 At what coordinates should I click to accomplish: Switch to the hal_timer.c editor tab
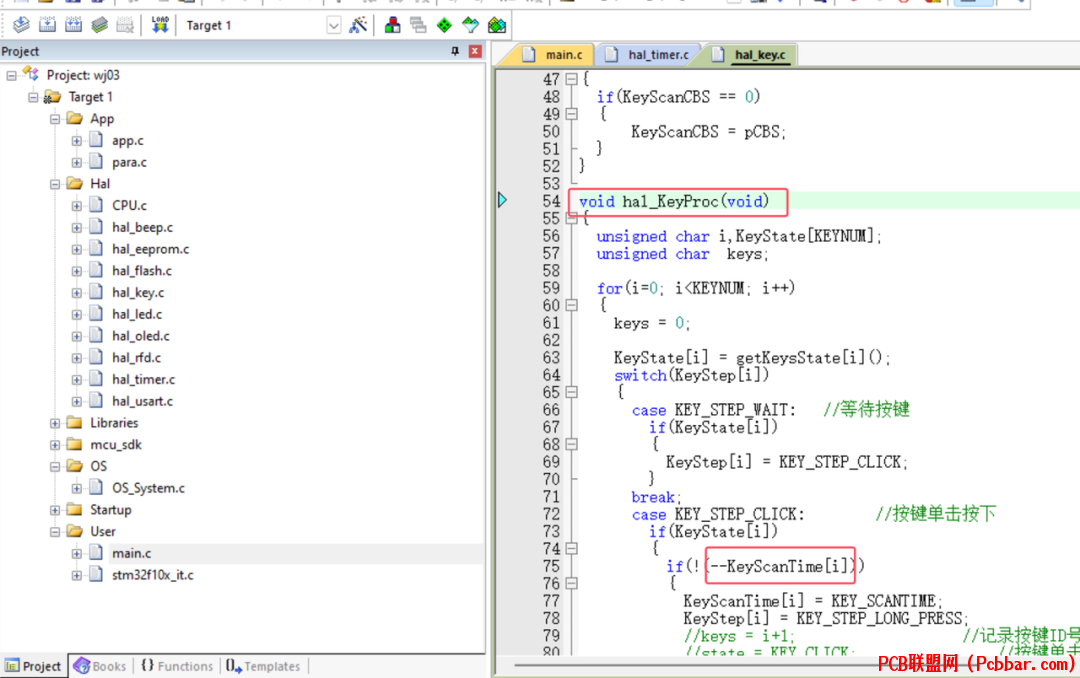(x=650, y=54)
